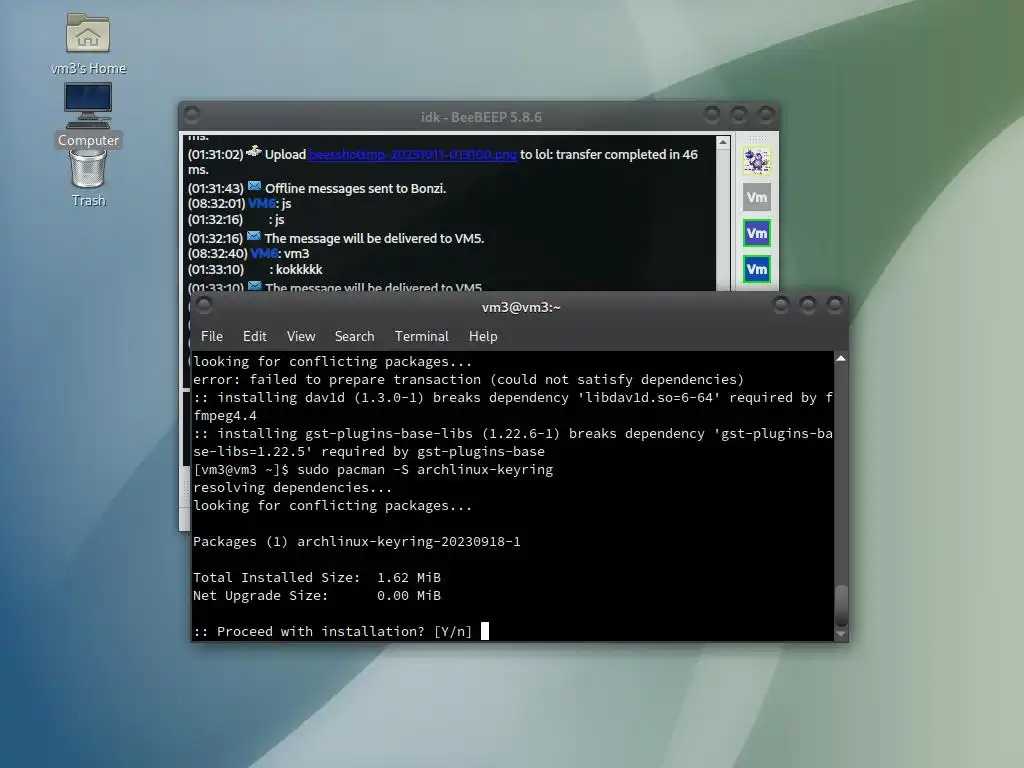Screen dimensions: 1024x768
Task: Click the 'Packages (1) archlinux-keyring-20230918-1' line
Action: pyautogui.click(x=357, y=541)
